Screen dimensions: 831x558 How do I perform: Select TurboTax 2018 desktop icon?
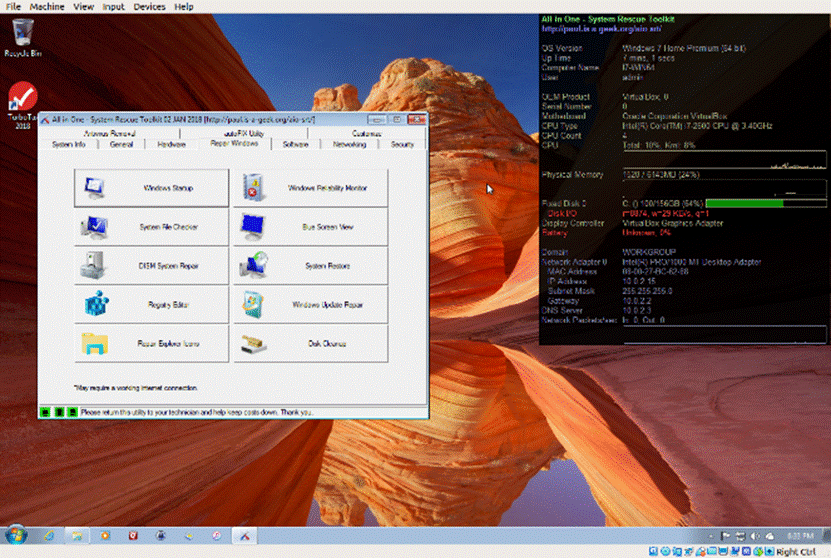[22, 105]
